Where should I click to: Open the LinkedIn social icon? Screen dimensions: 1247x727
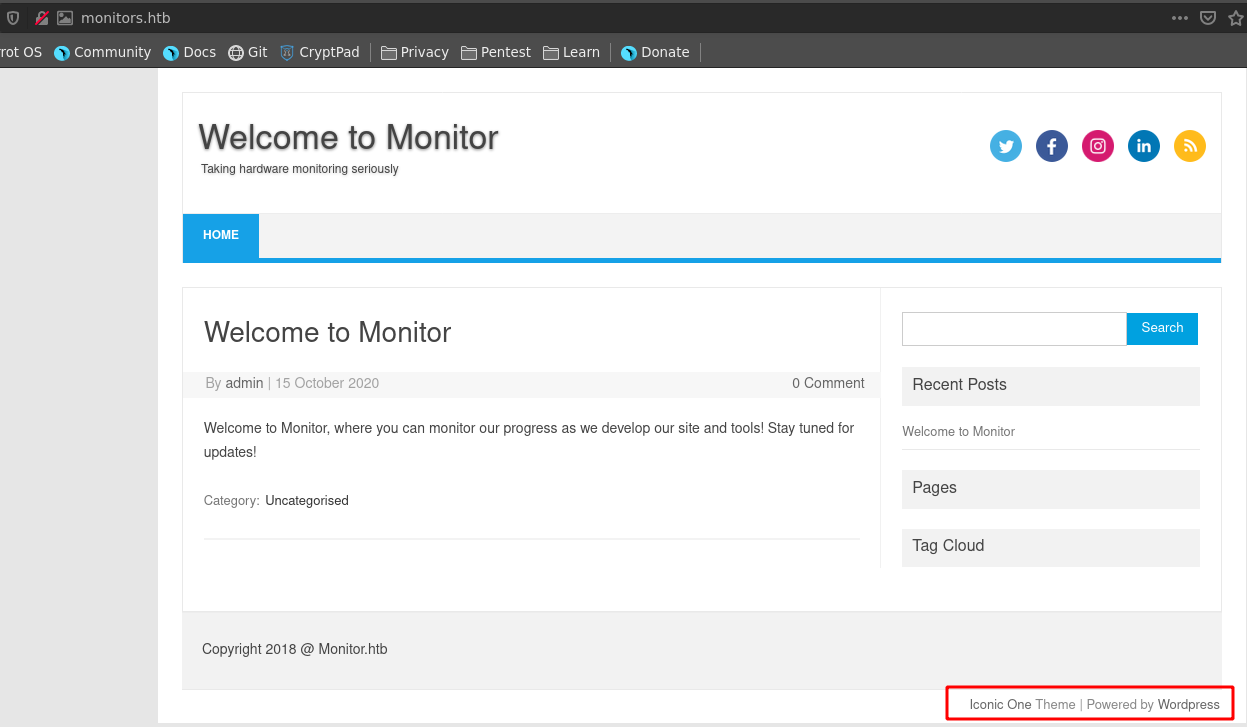click(x=1144, y=146)
